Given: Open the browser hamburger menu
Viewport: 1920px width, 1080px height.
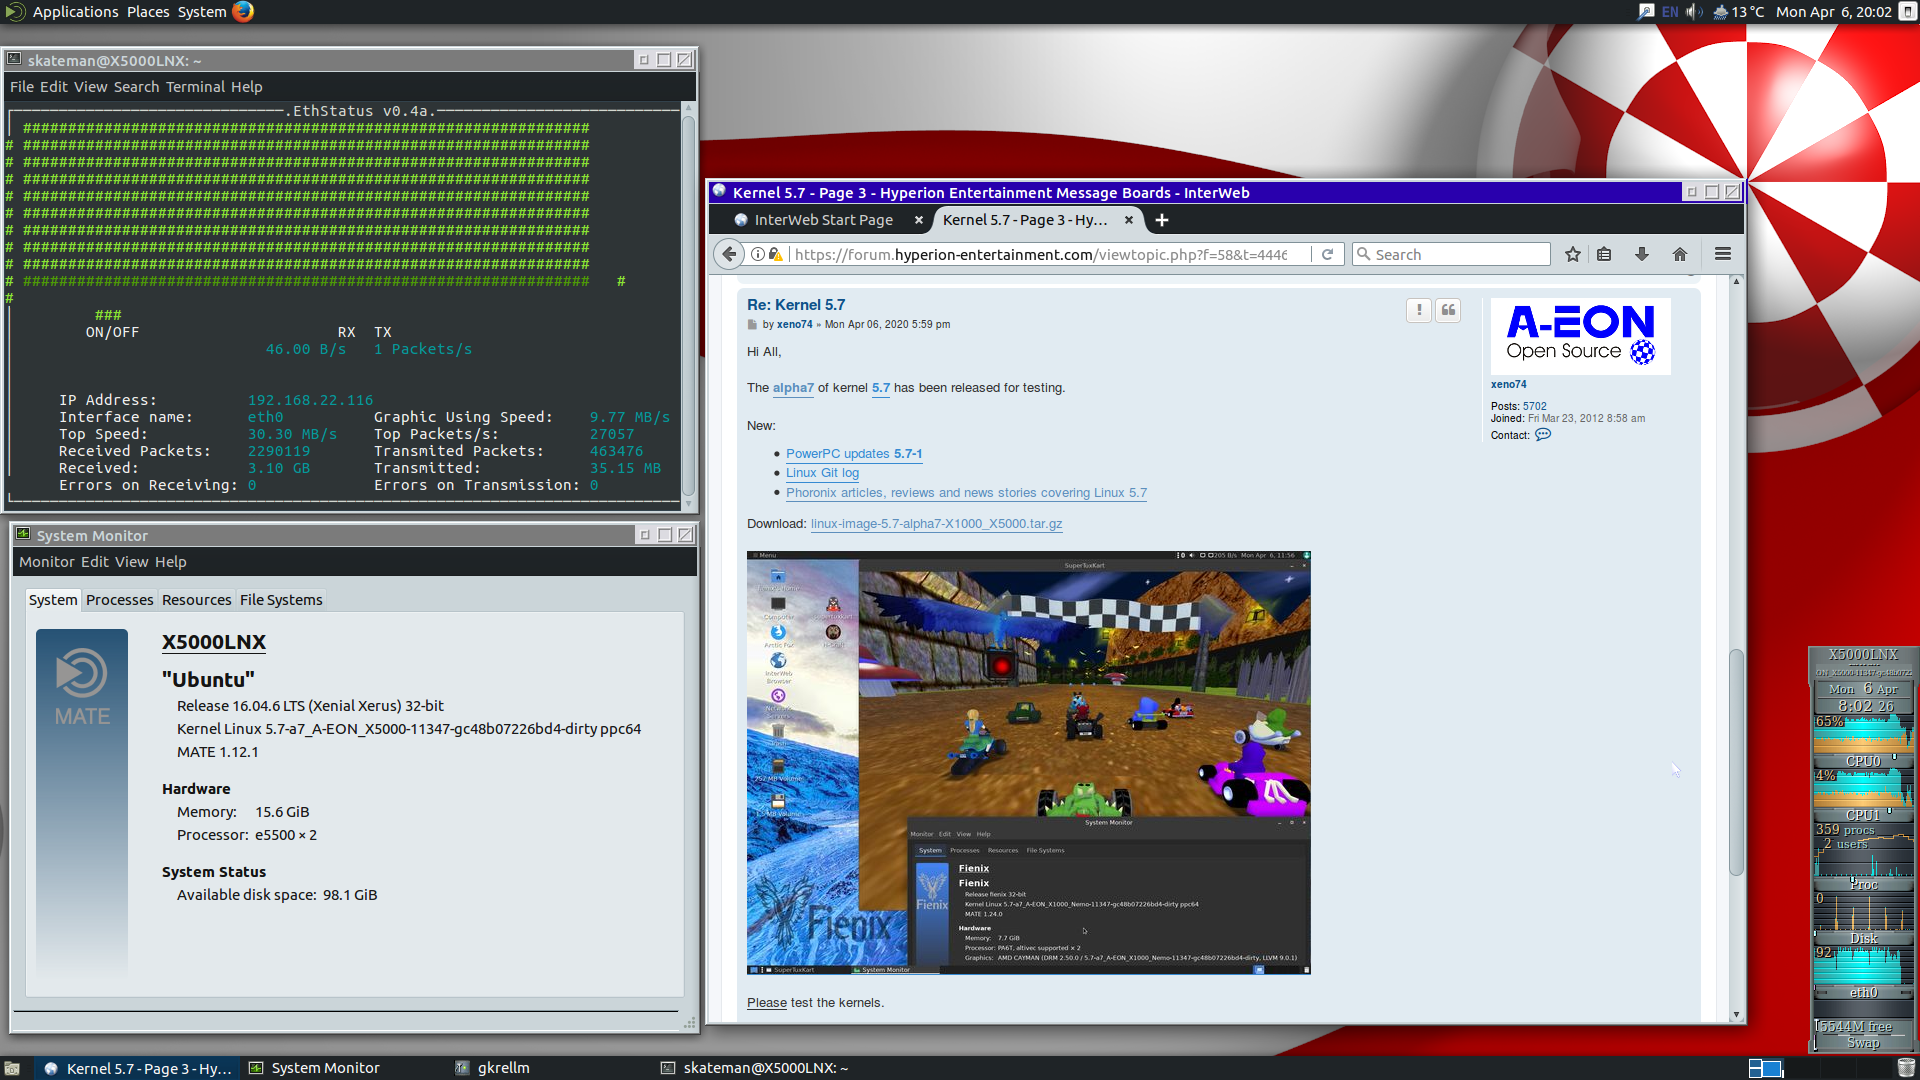Looking at the screenshot, I should [1723, 254].
